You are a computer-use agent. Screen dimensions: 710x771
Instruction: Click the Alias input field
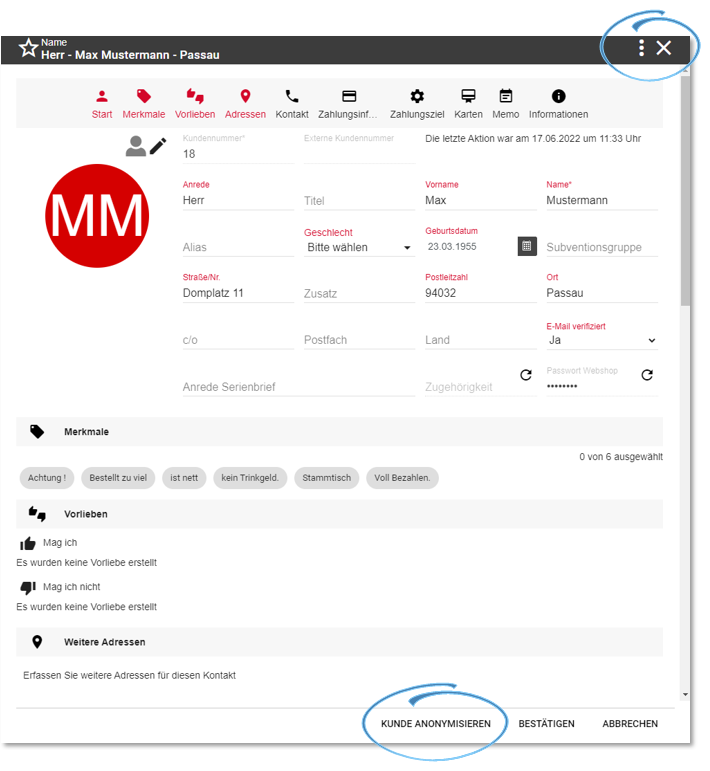point(238,247)
